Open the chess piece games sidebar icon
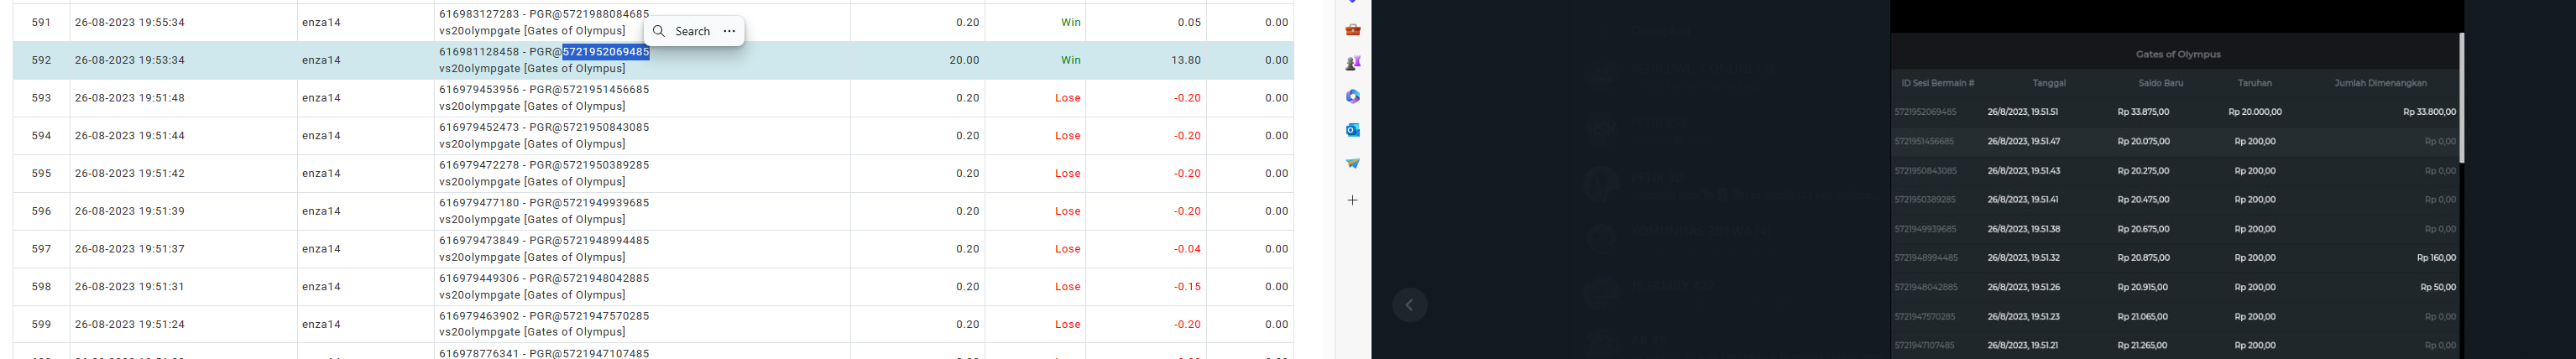The image size is (2576, 359). 1352,63
